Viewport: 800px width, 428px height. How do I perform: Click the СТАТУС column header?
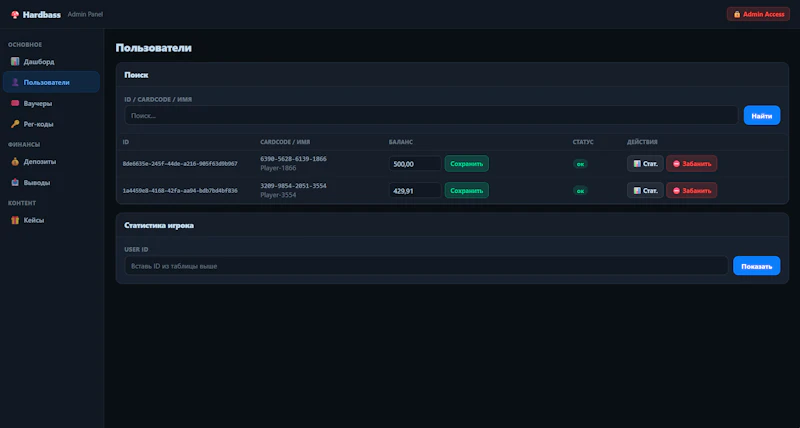coord(583,142)
